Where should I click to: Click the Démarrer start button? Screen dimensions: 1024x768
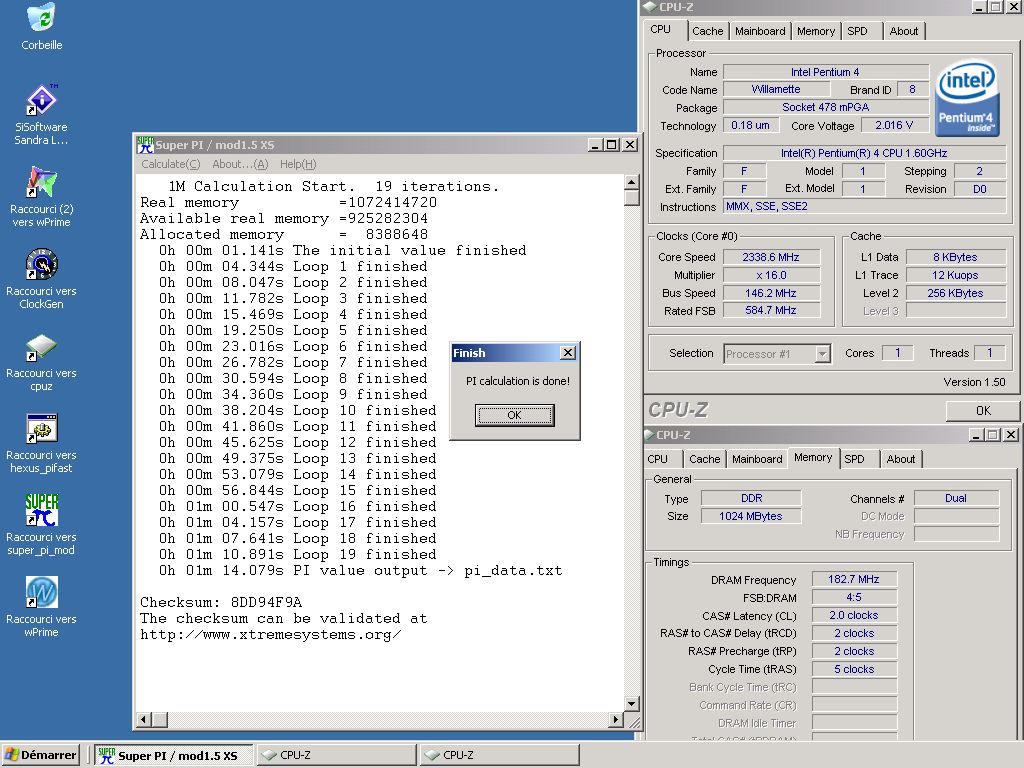click(40, 755)
